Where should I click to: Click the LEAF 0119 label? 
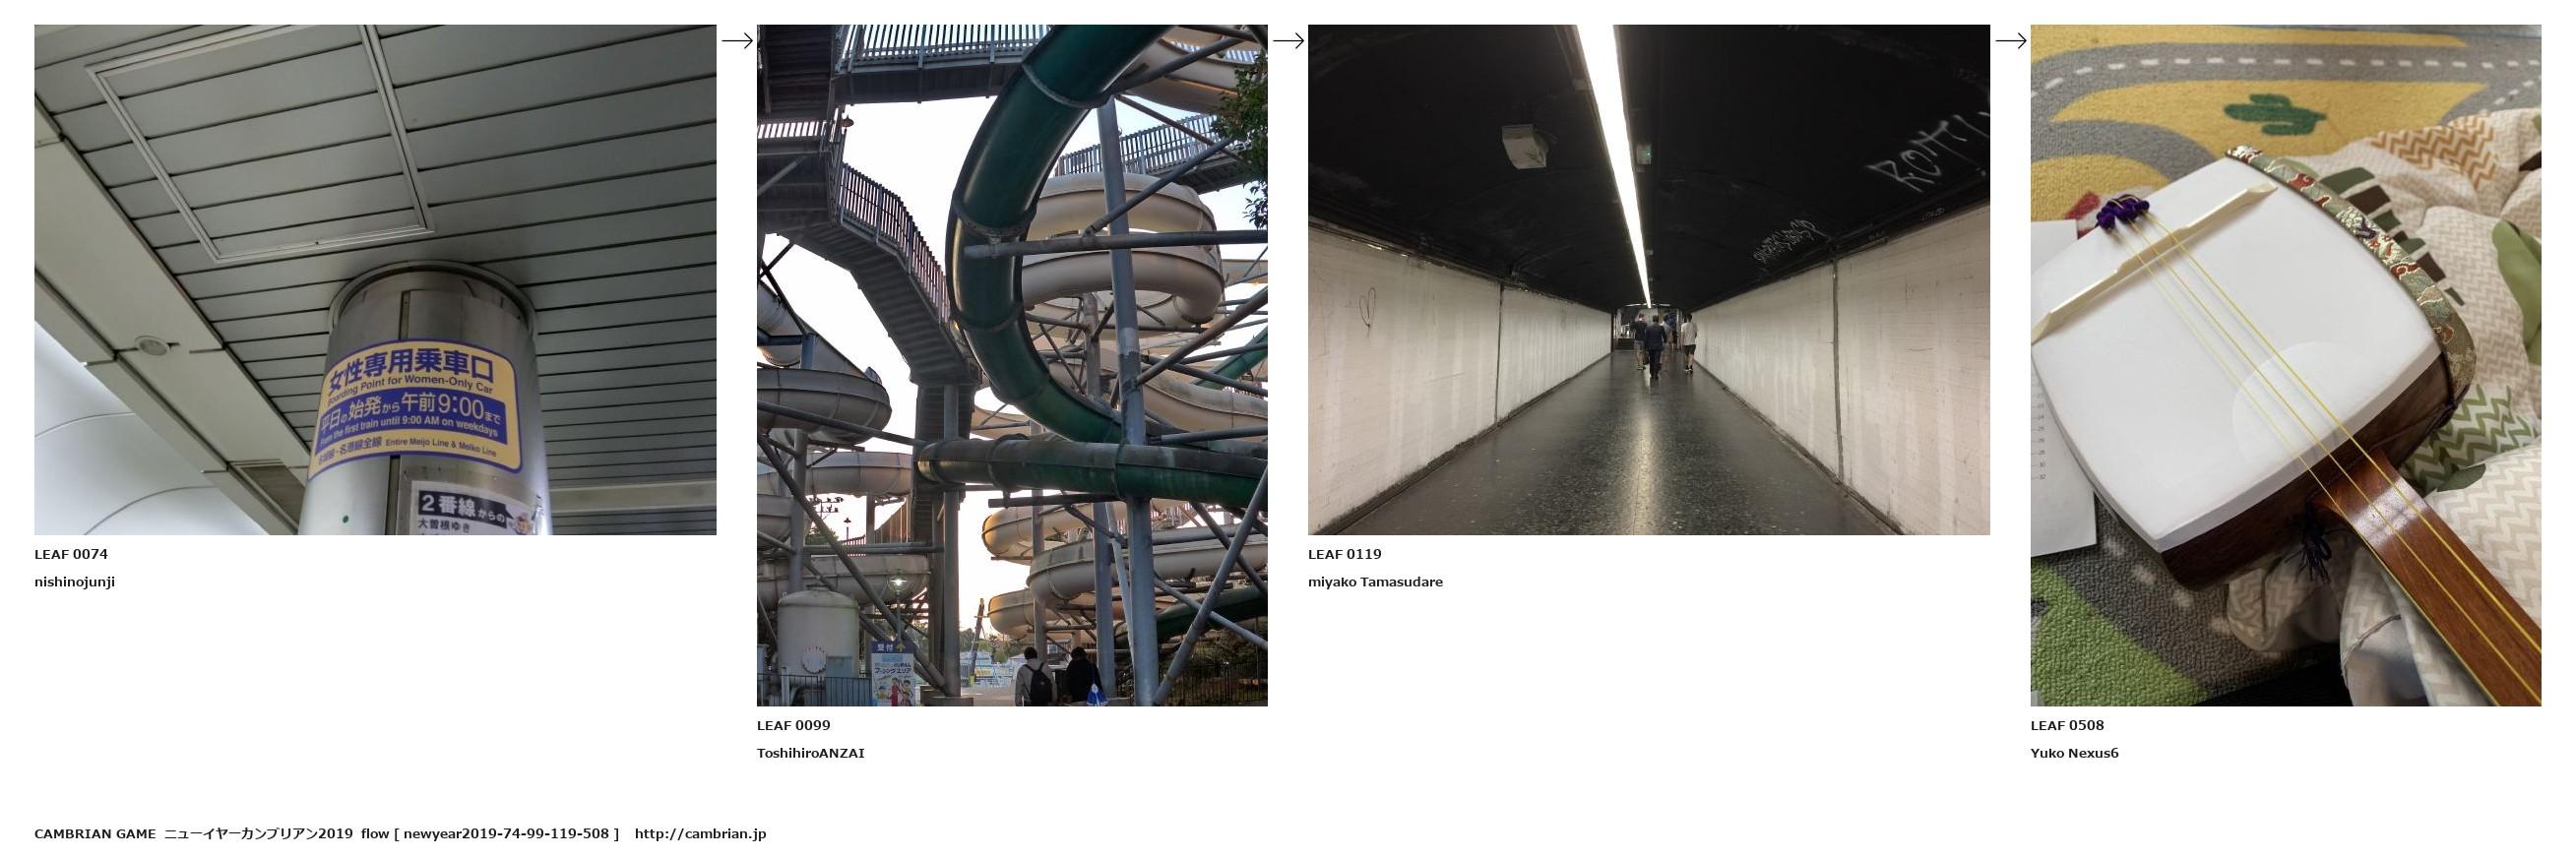(1345, 554)
